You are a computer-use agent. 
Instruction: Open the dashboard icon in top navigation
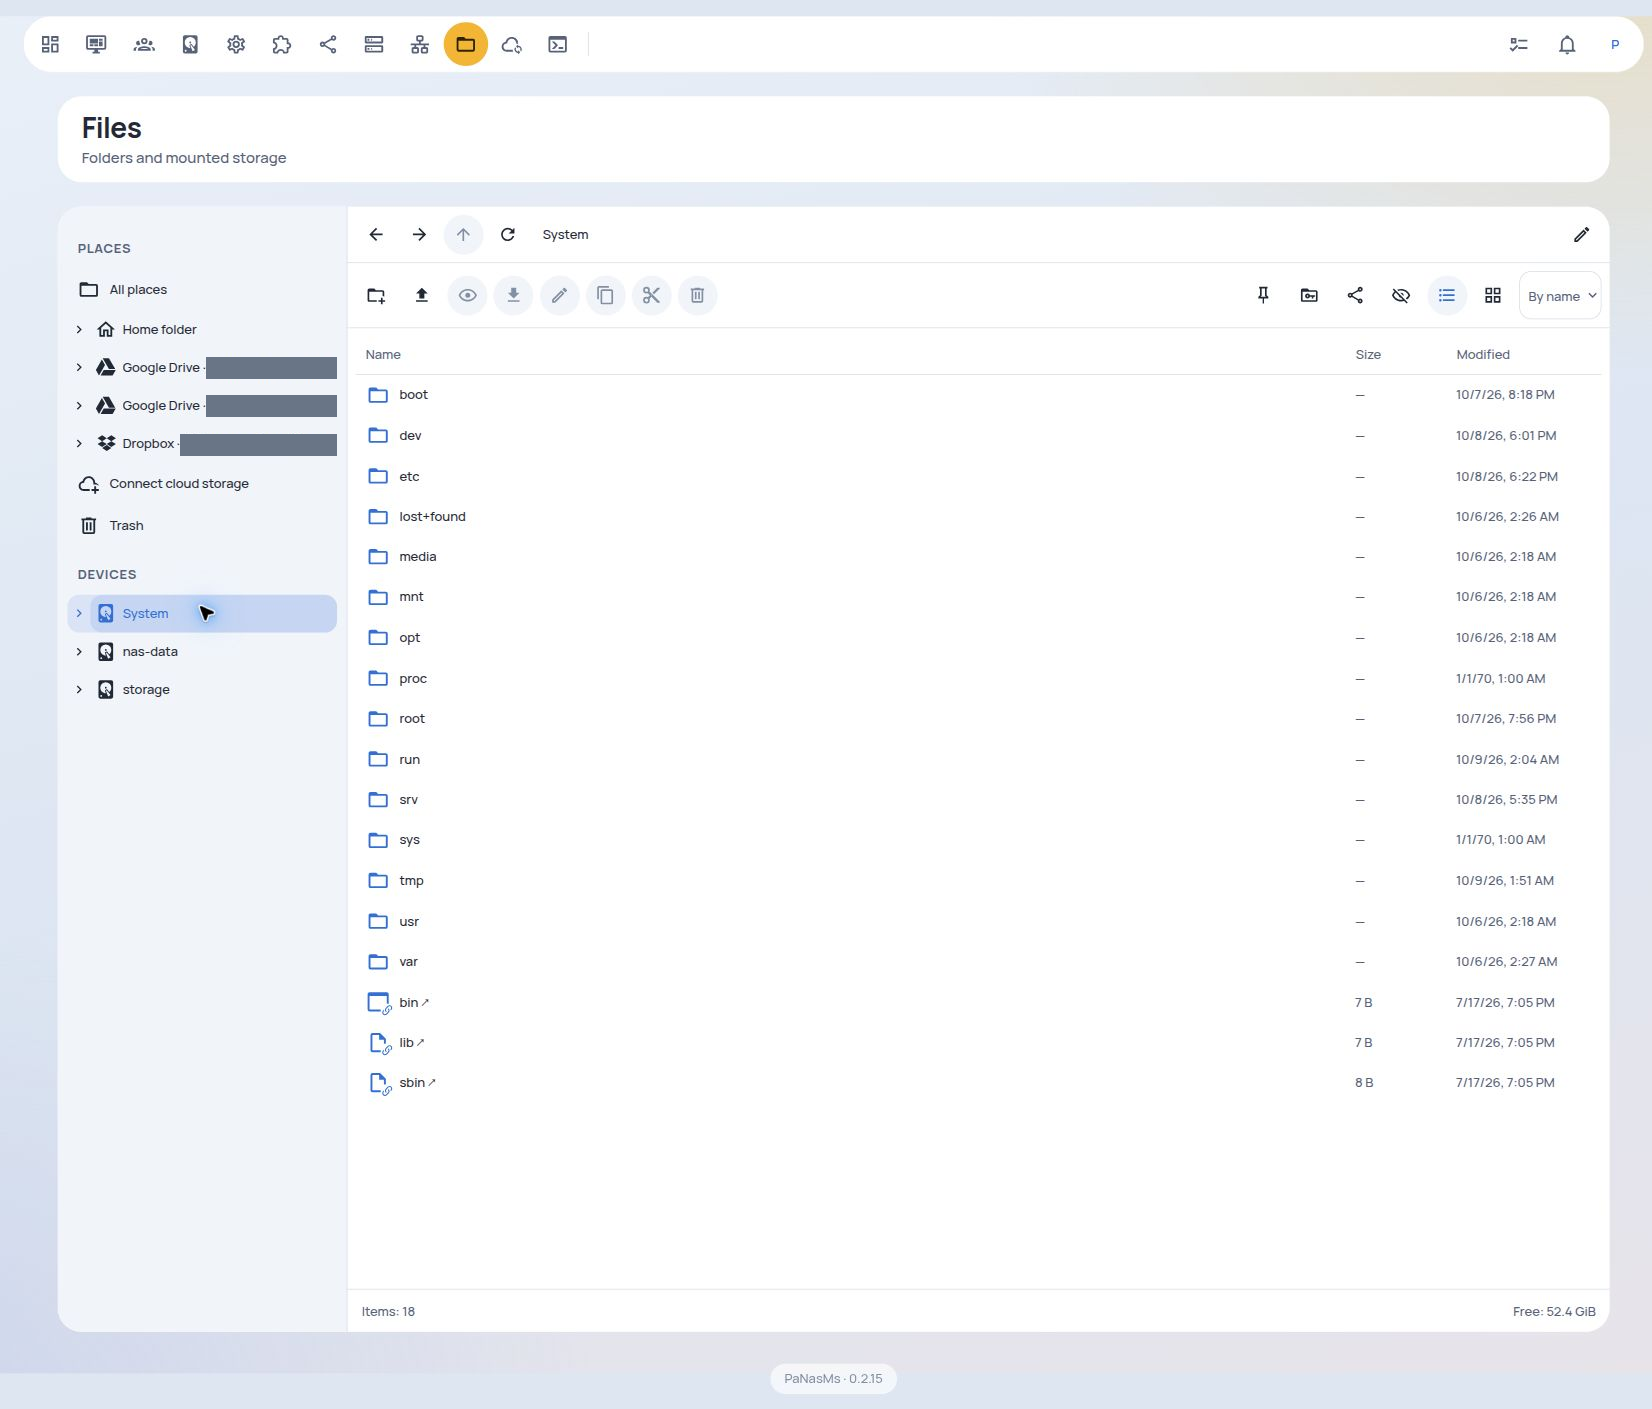click(50, 44)
